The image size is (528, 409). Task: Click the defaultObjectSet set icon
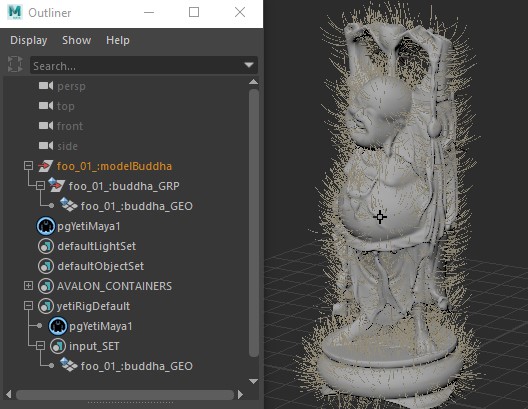pyautogui.click(x=46, y=266)
